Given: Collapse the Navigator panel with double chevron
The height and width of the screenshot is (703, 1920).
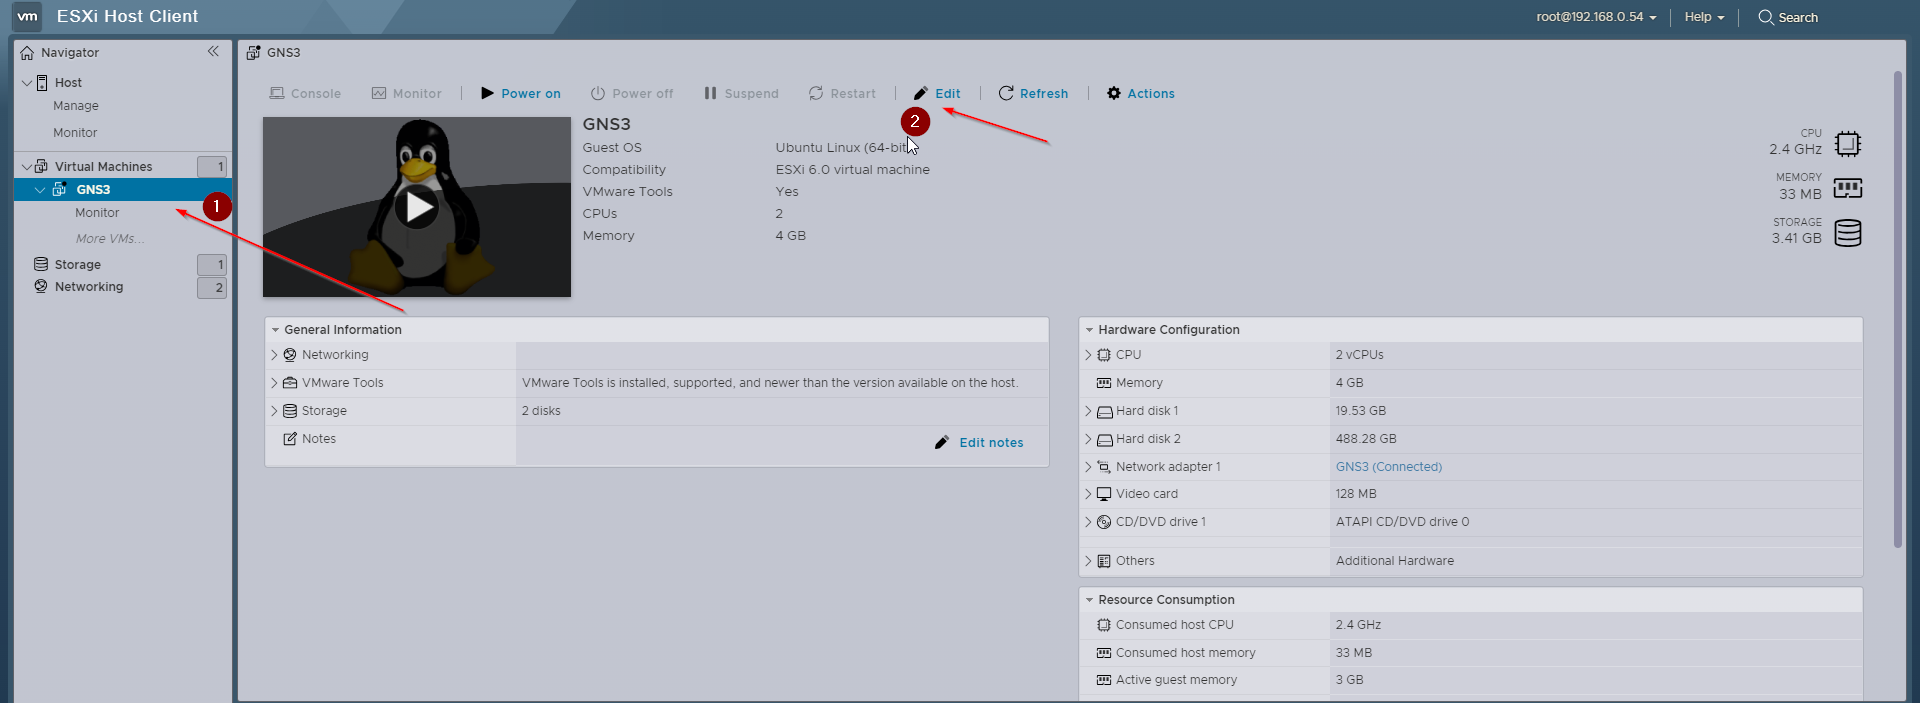Looking at the screenshot, I should click(x=213, y=51).
